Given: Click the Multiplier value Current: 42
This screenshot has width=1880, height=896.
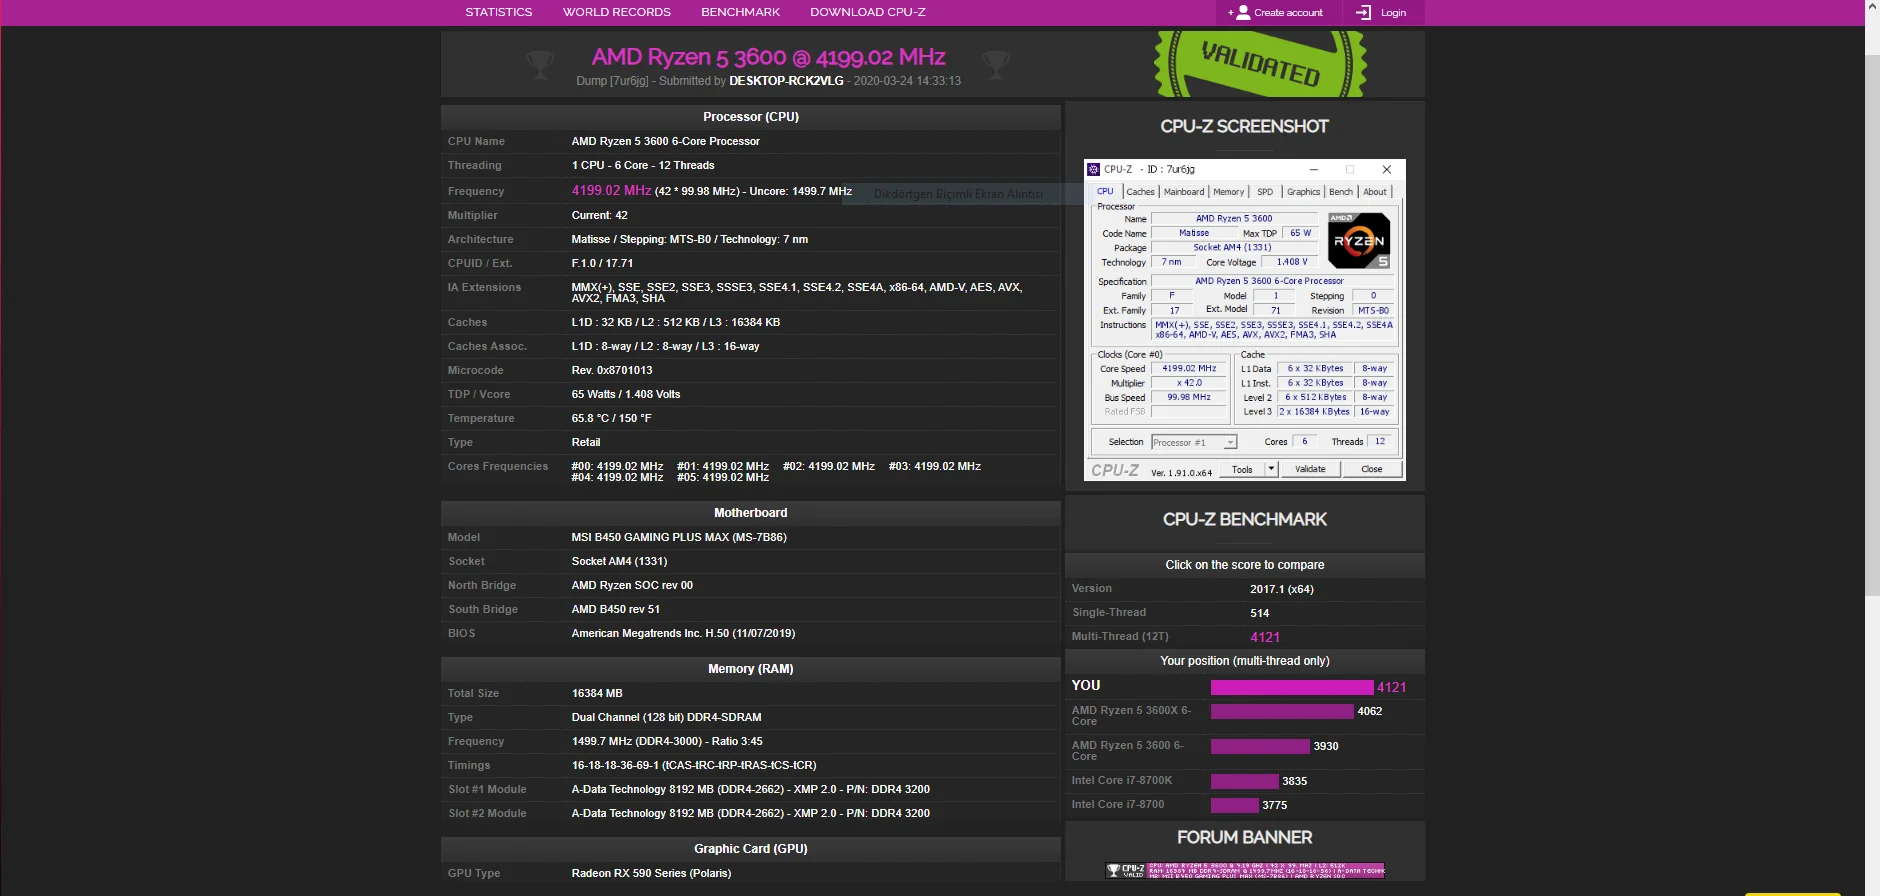Looking at the screenshot, I should [599, 215].
